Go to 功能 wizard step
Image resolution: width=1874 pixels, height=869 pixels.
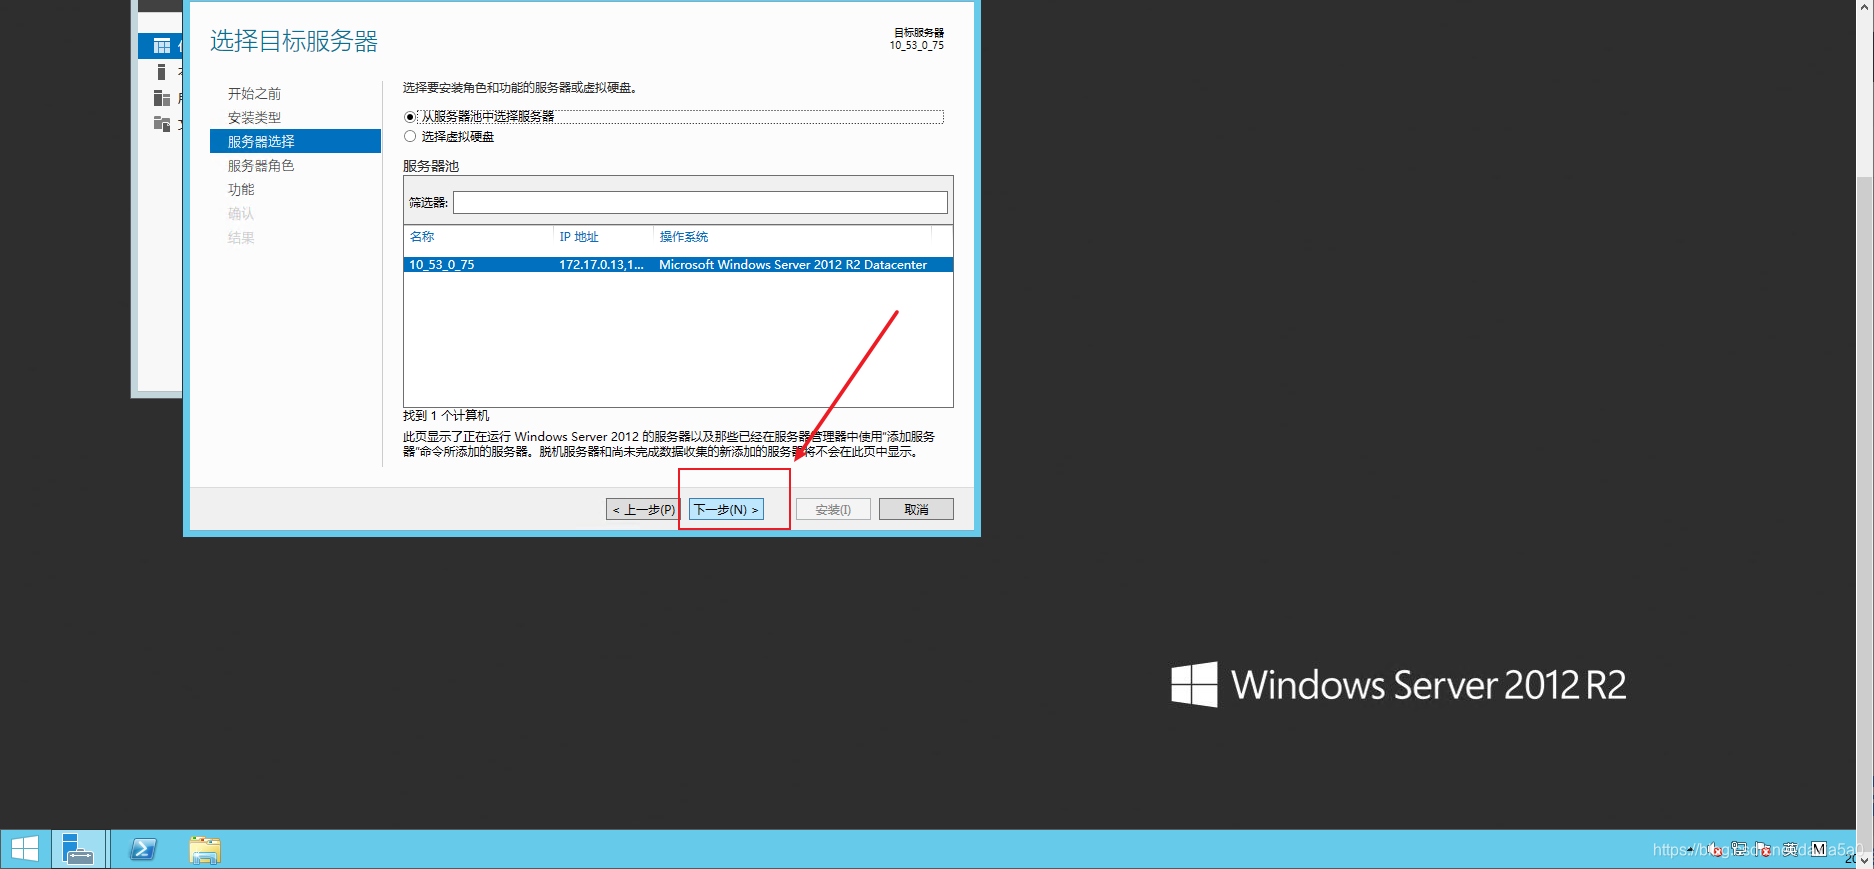coord(241,189)
